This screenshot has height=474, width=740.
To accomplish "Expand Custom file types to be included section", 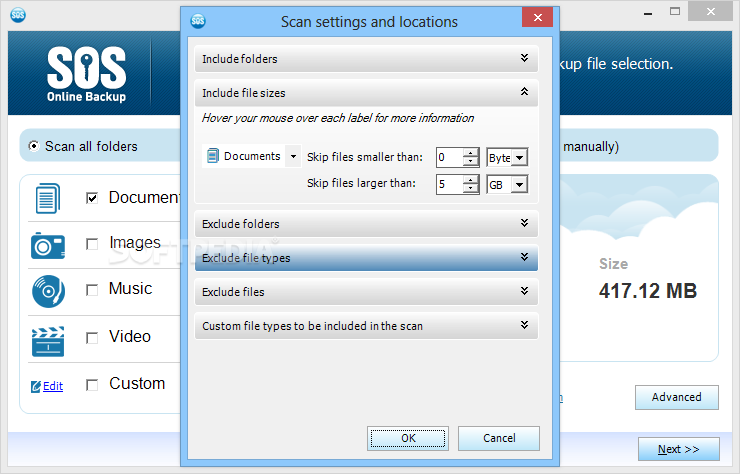I will (366, 326).
